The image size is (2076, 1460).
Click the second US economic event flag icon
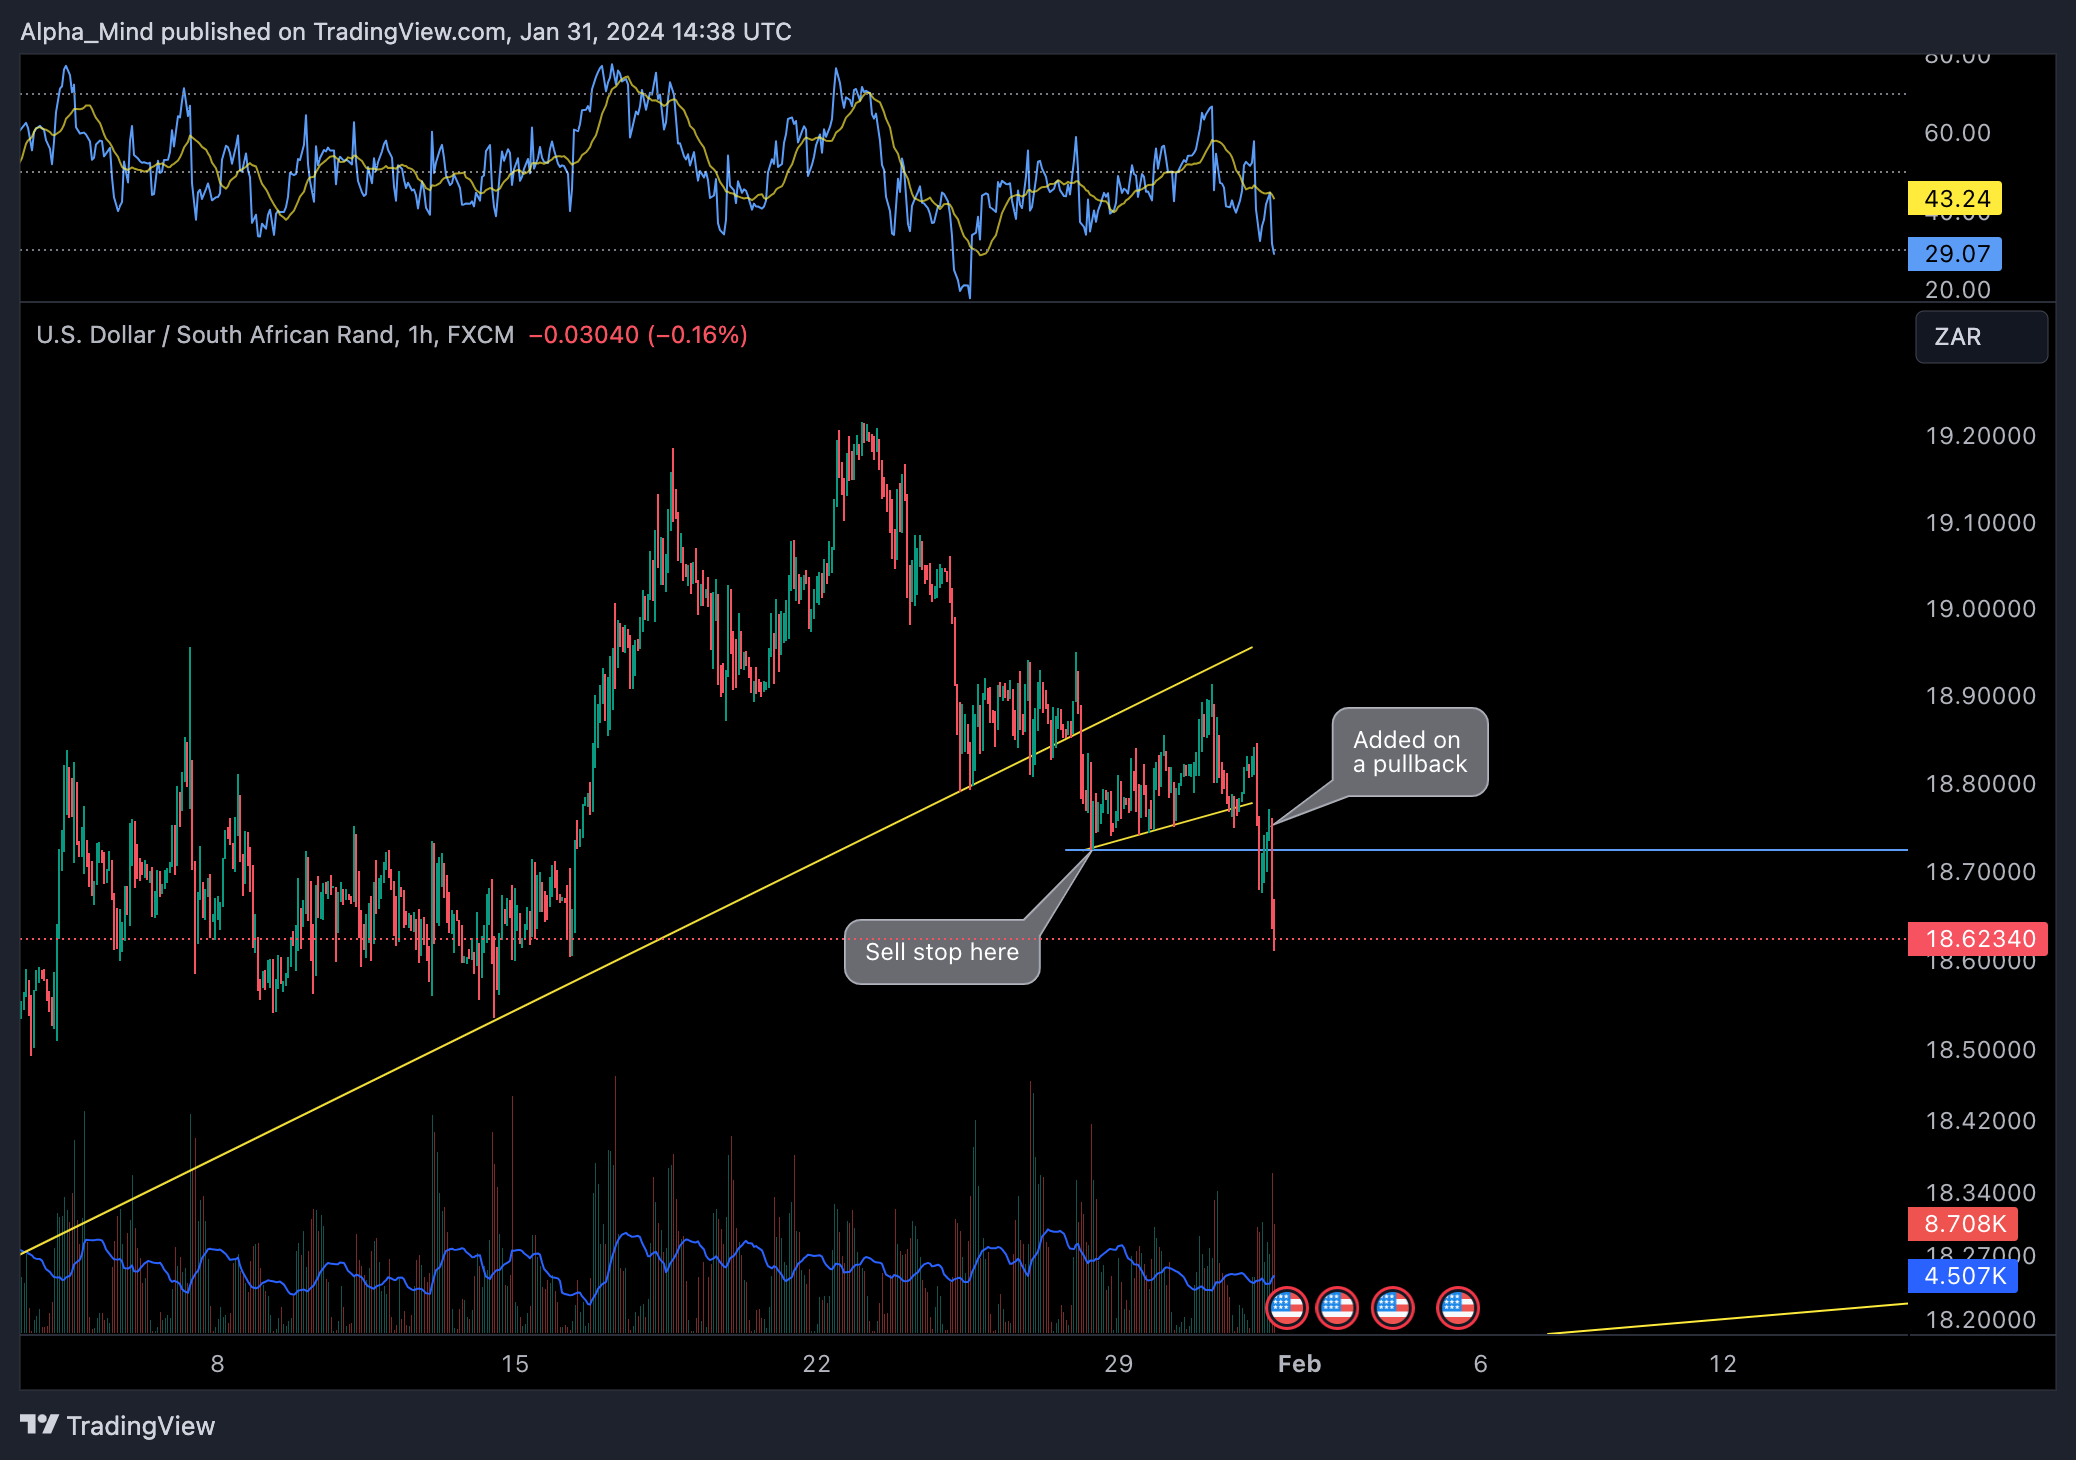click(1337, 1307)
